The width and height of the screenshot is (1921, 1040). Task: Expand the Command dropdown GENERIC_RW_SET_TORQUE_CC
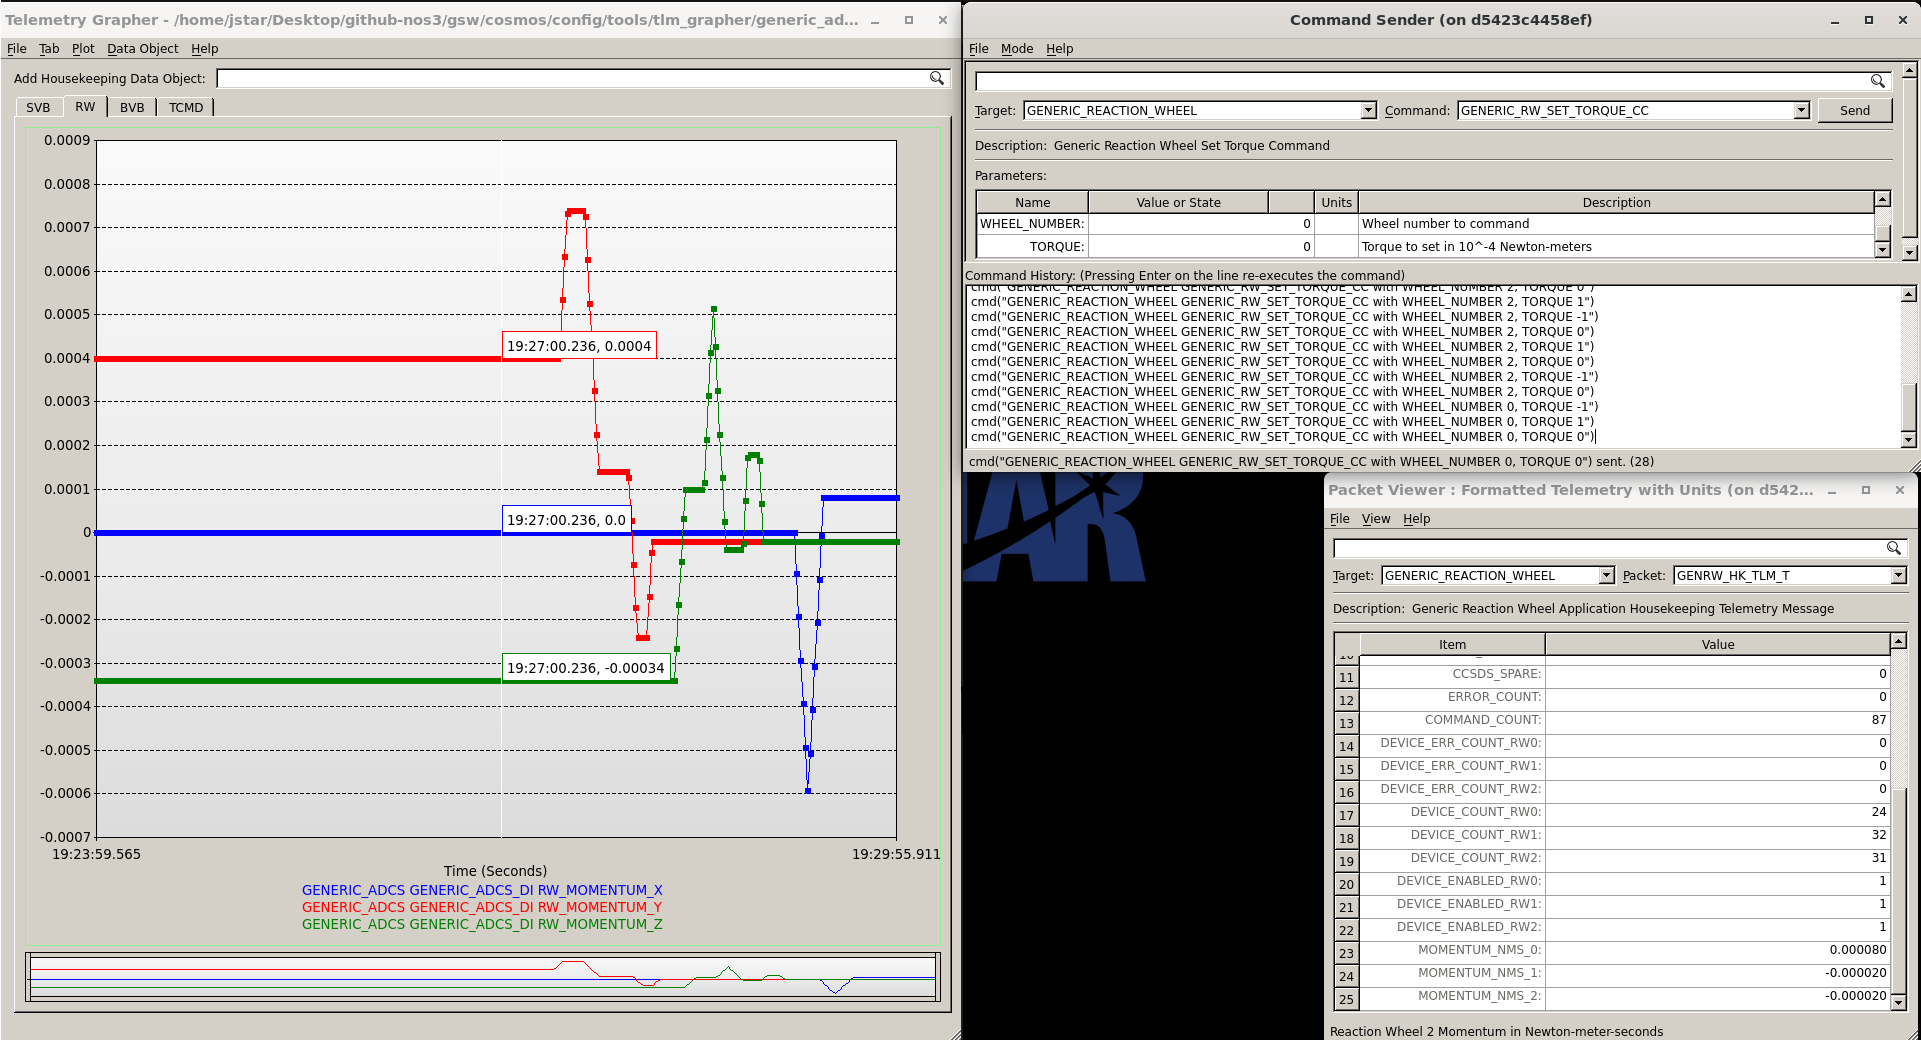(x=1801, y=111)
